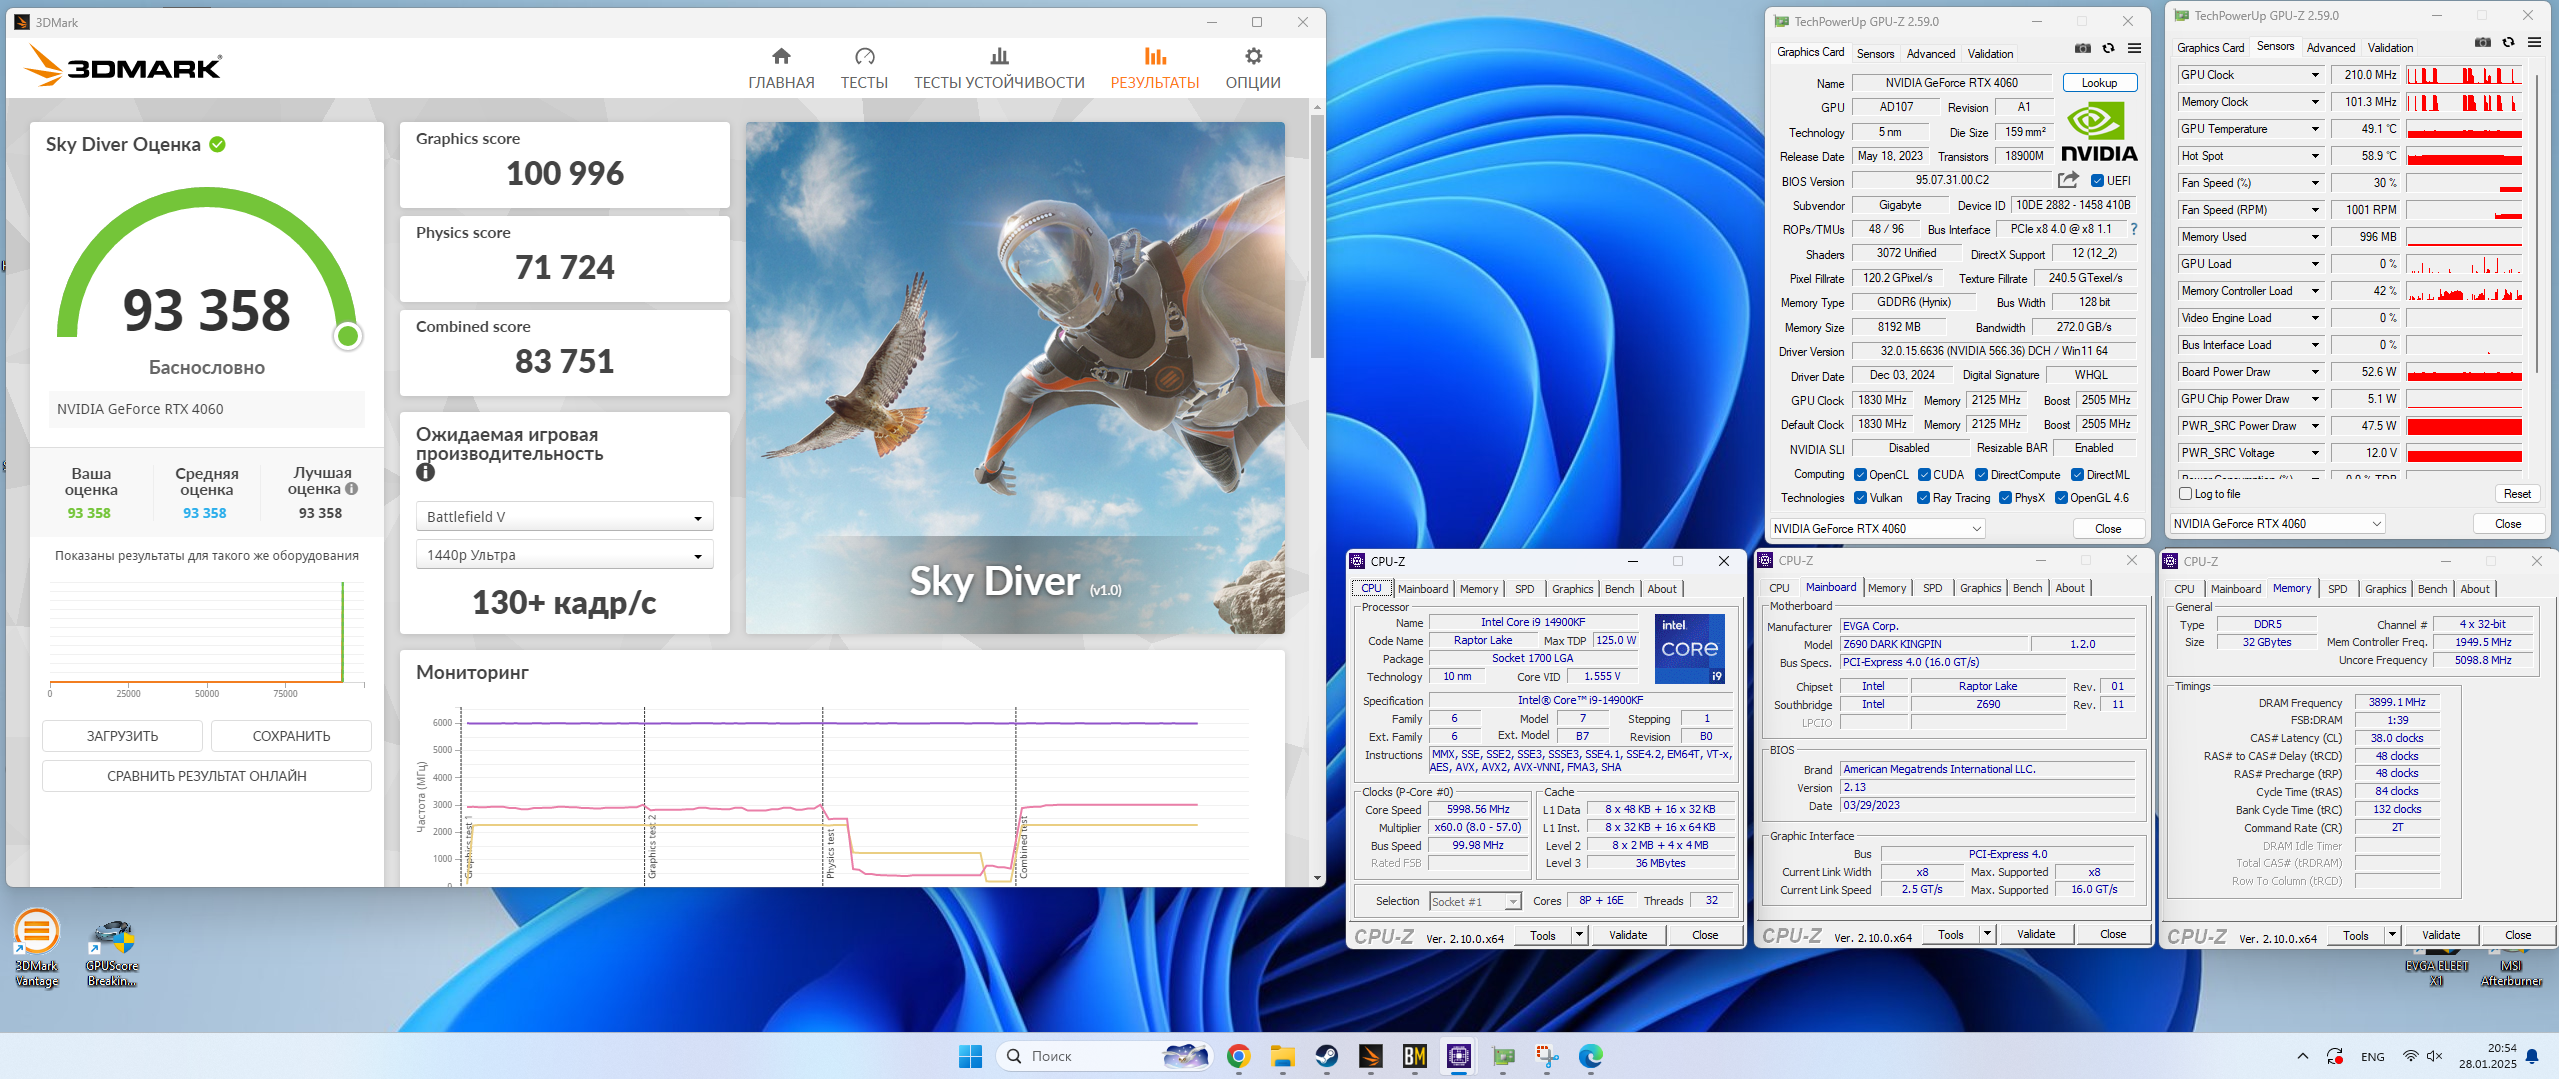Expand the Board Power Draw sensor dropdown
The width and height of the screenshot is (2559, 1079).
[x=2314, y=372]
